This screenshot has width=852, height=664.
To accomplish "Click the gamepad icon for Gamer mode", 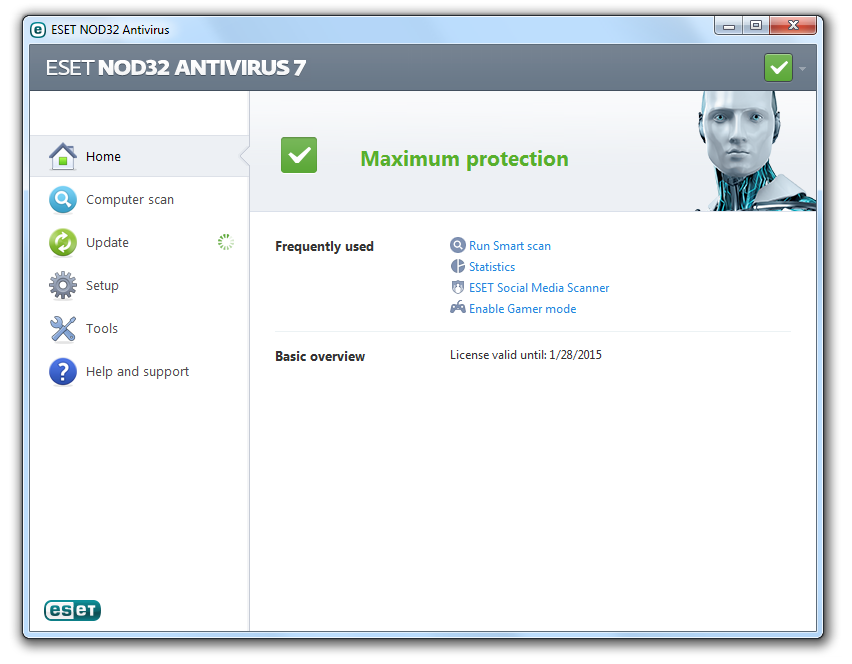I will (x=458, y=308).
